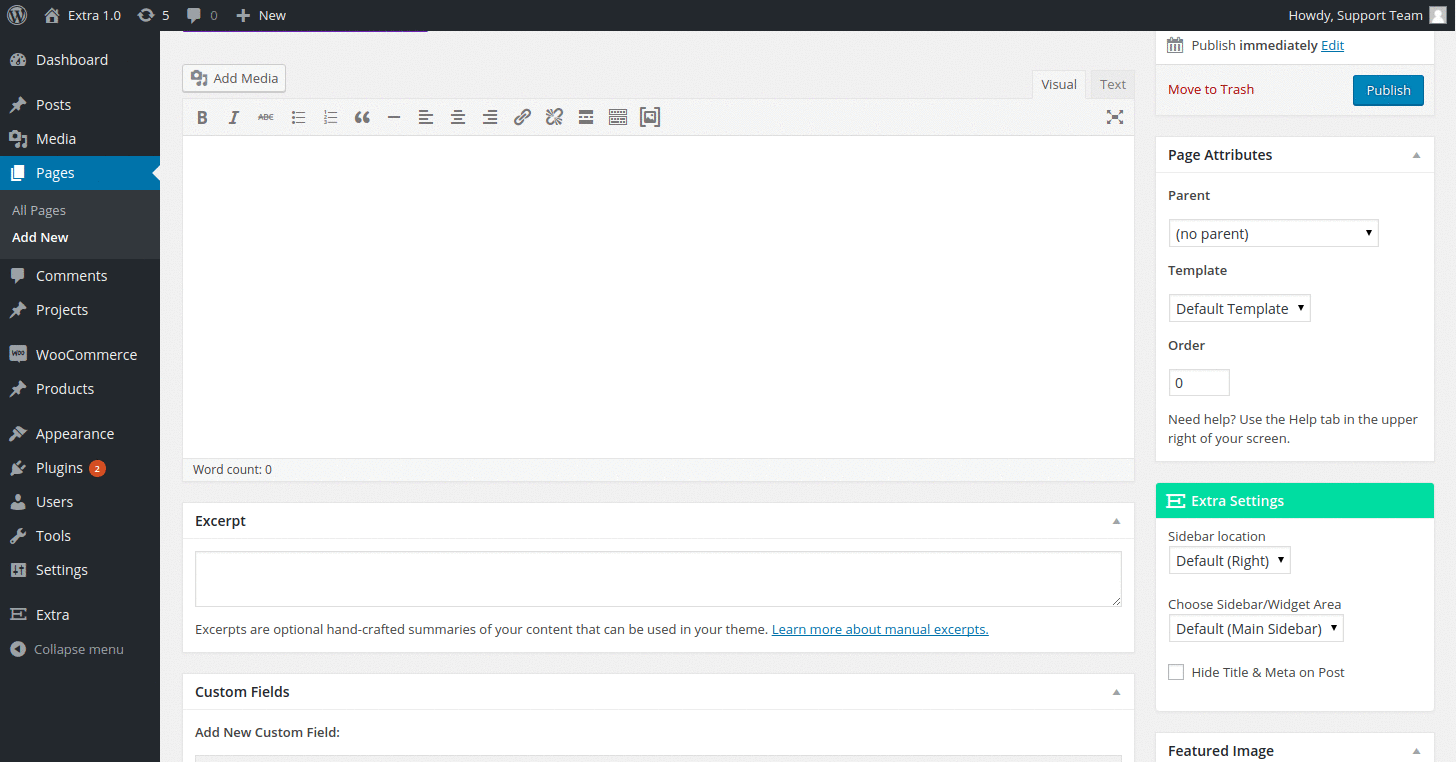Apply blockquote formatting

click(362, 117)
